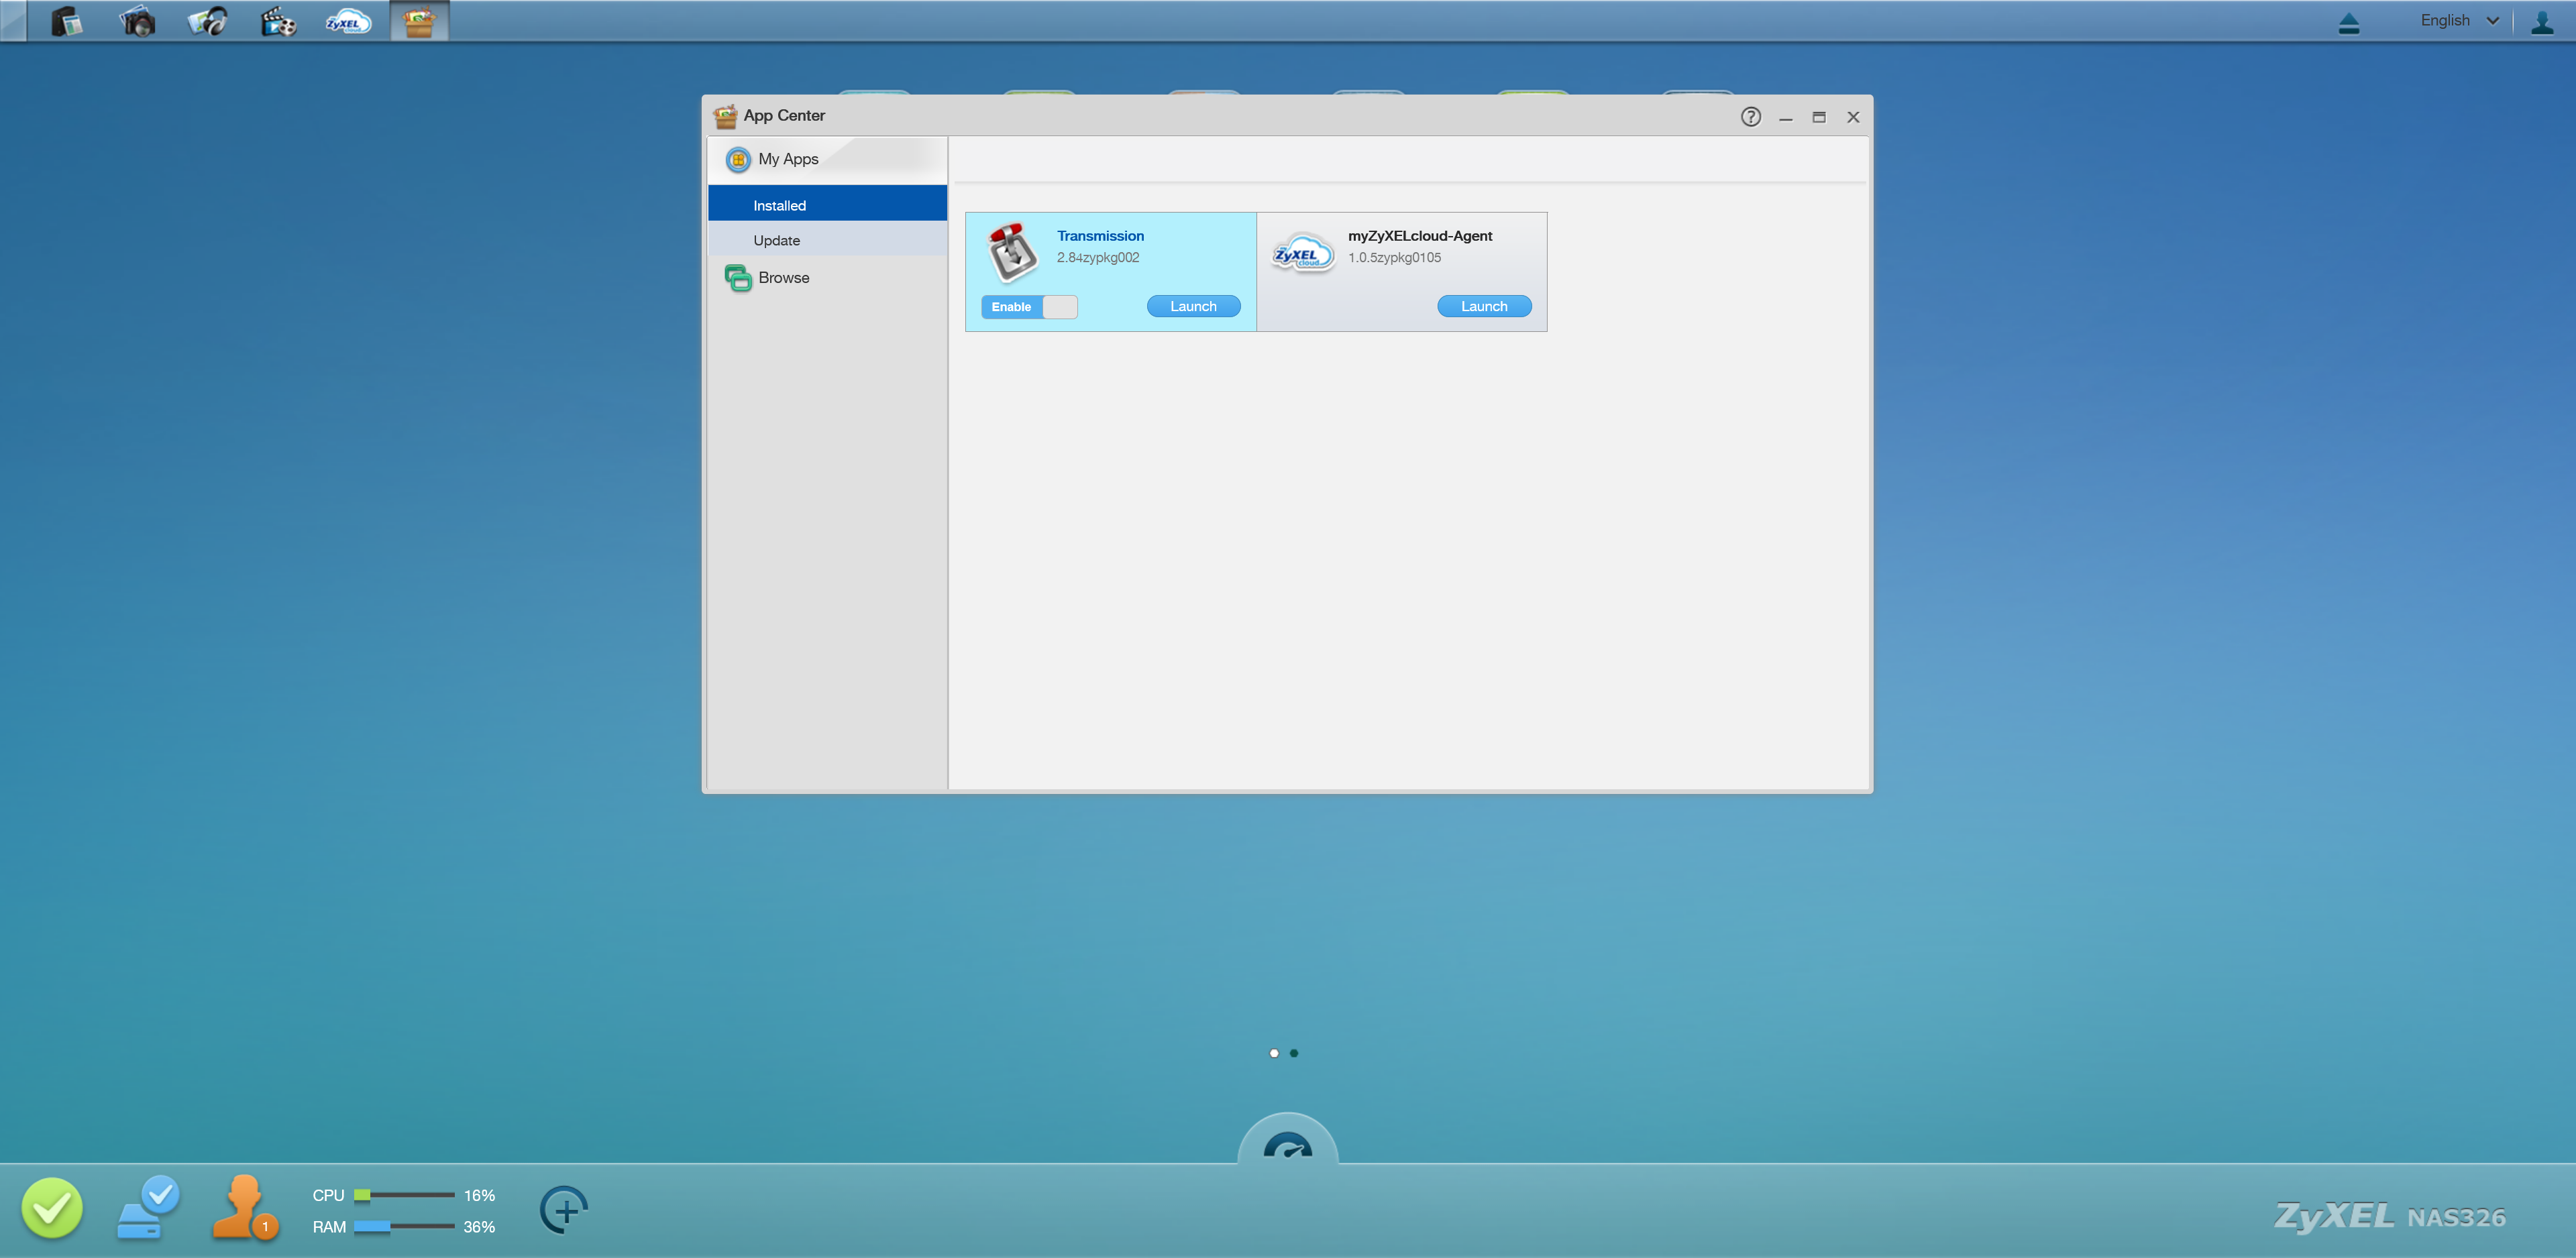2576x1258 pixels.
Task: Click the Transmission app icon
Action: click(1012, 252)
